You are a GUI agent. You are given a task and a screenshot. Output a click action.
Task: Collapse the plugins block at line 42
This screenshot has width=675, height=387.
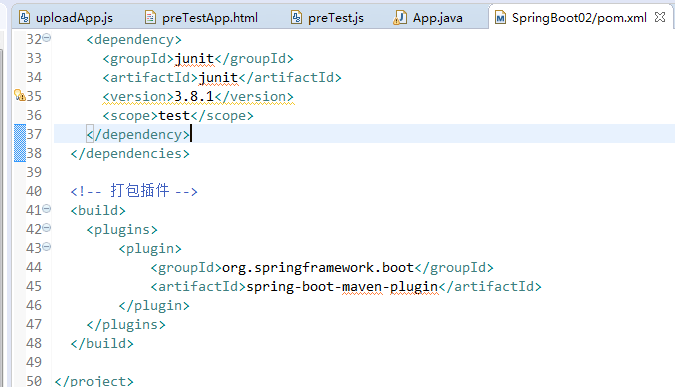(46, 227)
